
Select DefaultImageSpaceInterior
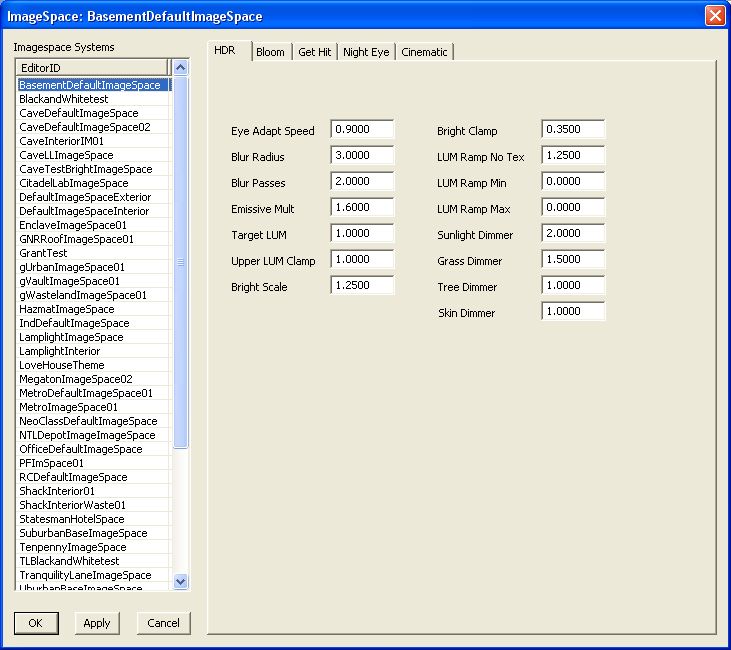coord(93,211)
